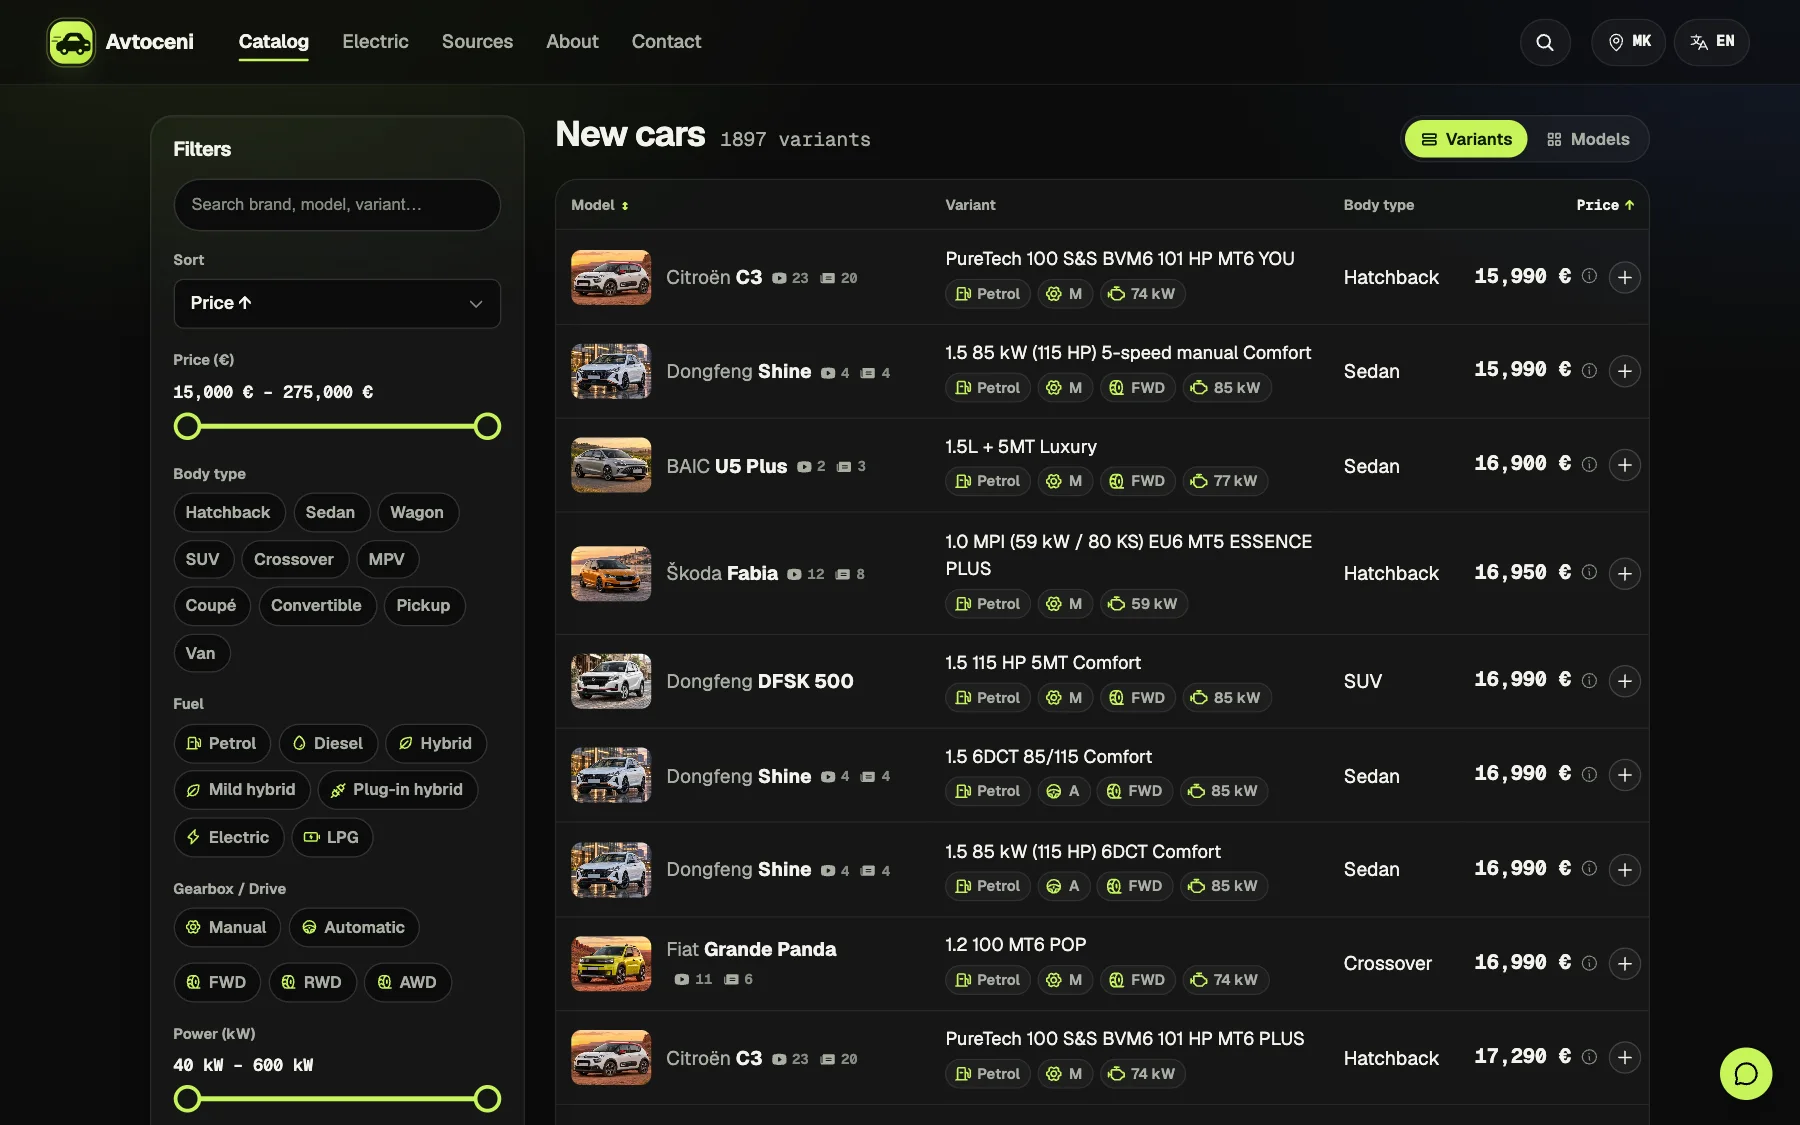Open the chat bubble widget
This screenshot has height=1125, width=1800.
coord(1746,1073)
